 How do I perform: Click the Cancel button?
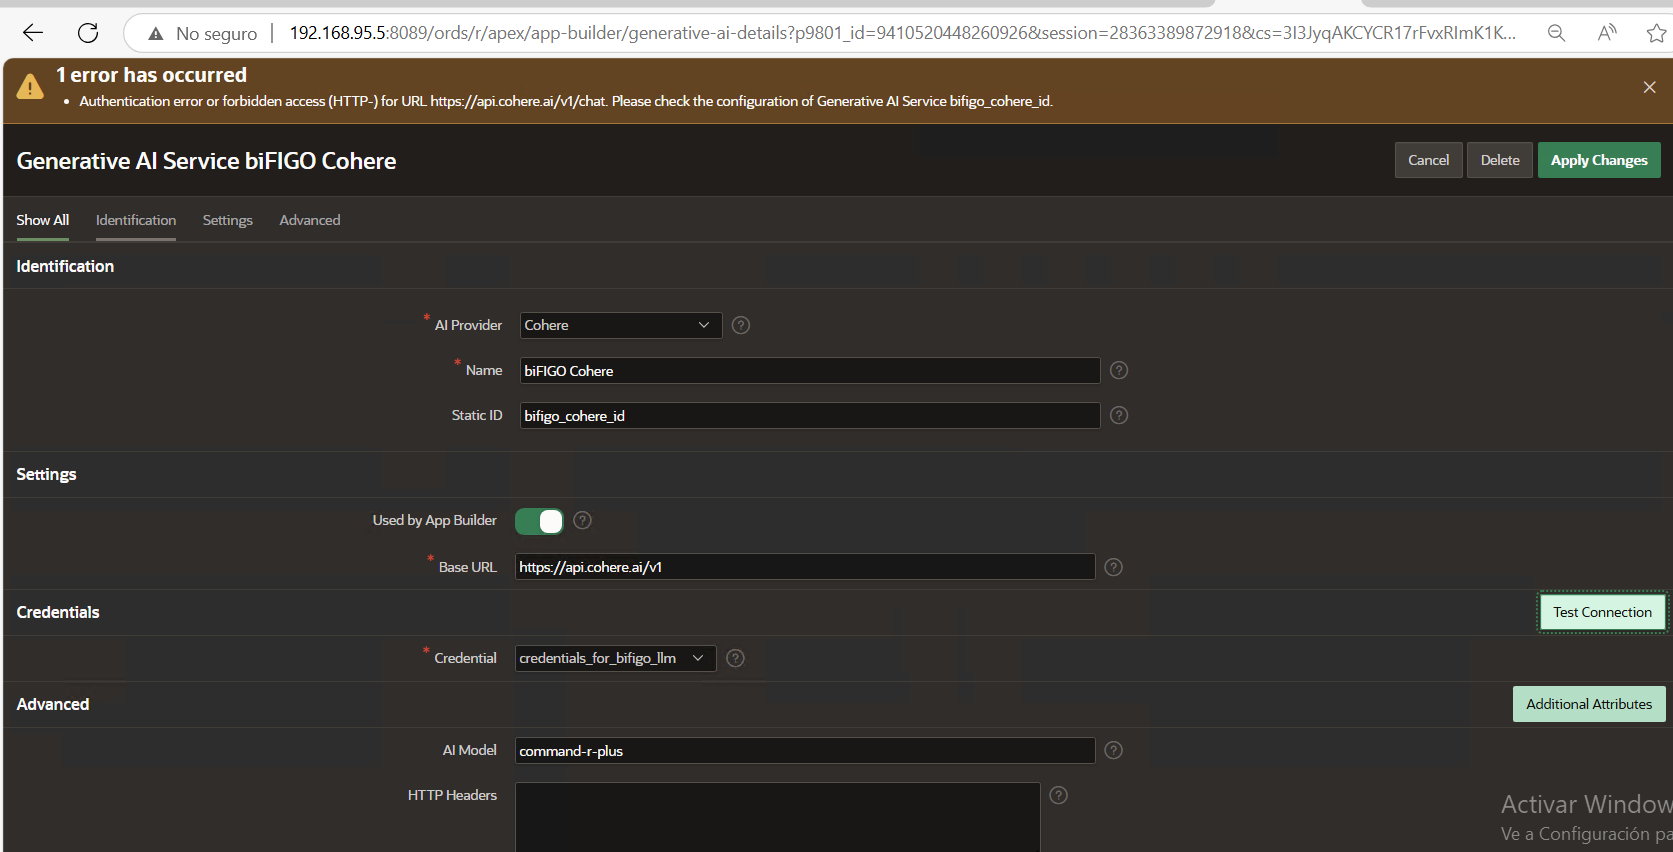coord(1429,160)
